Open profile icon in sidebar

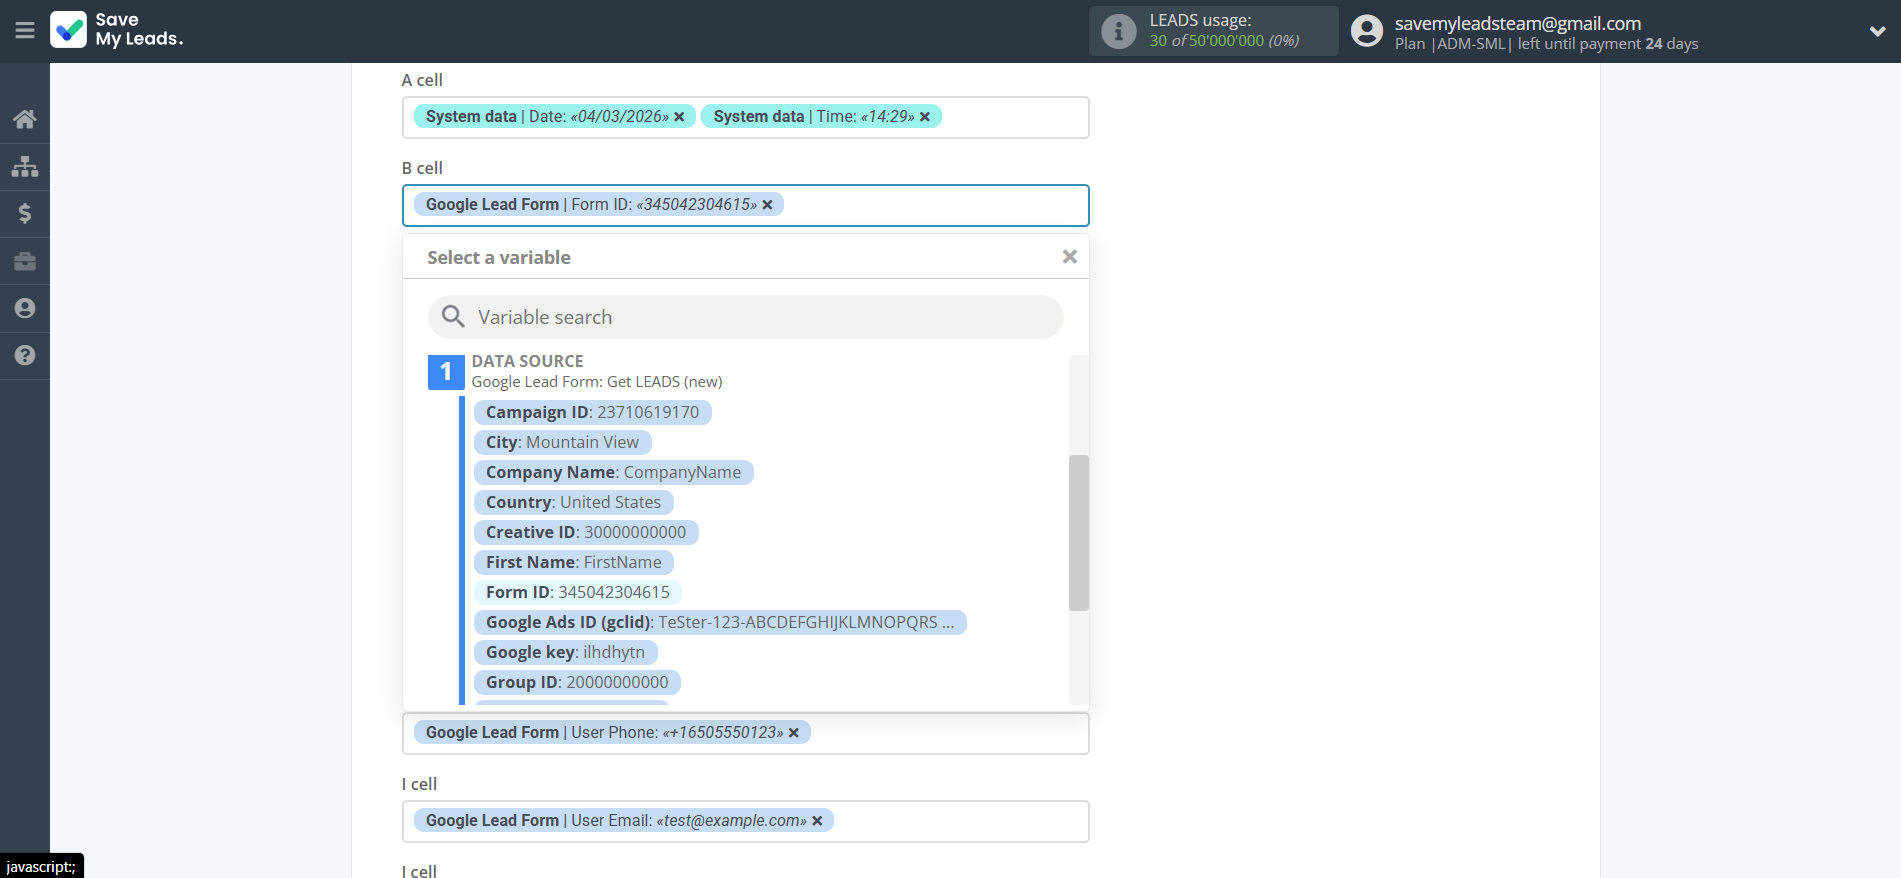point(25,308)
